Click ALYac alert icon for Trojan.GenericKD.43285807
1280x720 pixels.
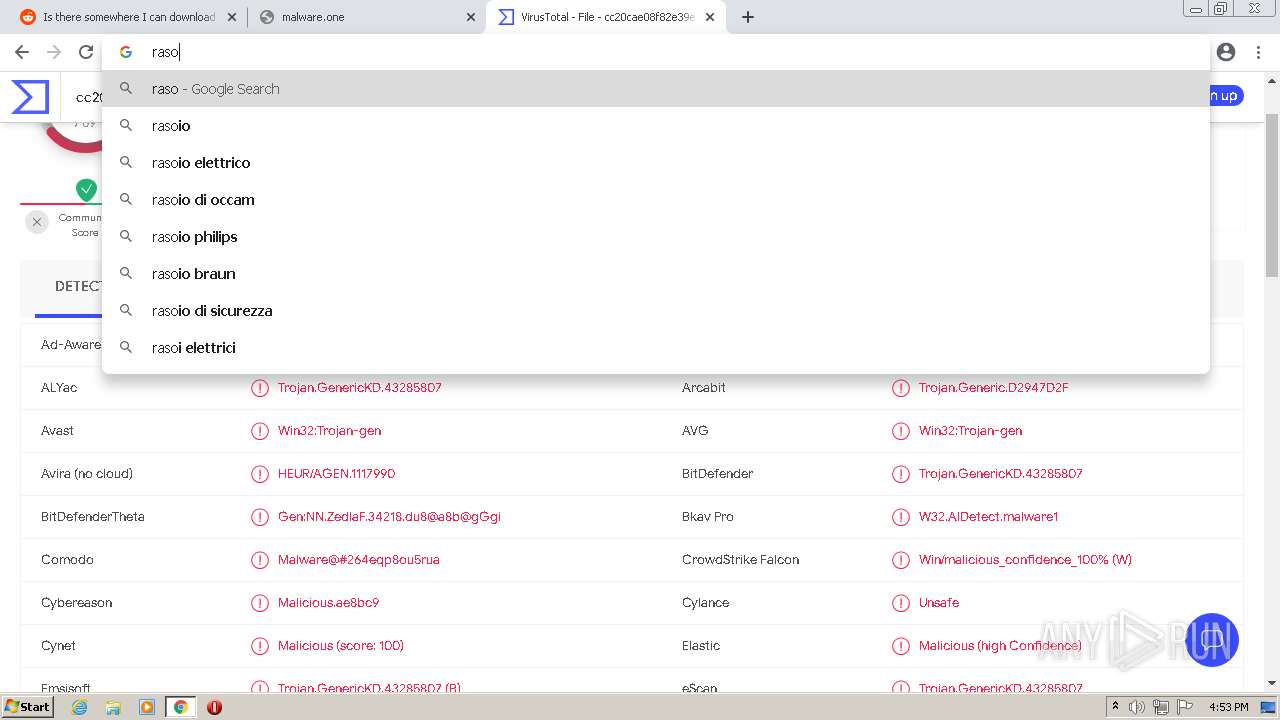pos(260,388)
